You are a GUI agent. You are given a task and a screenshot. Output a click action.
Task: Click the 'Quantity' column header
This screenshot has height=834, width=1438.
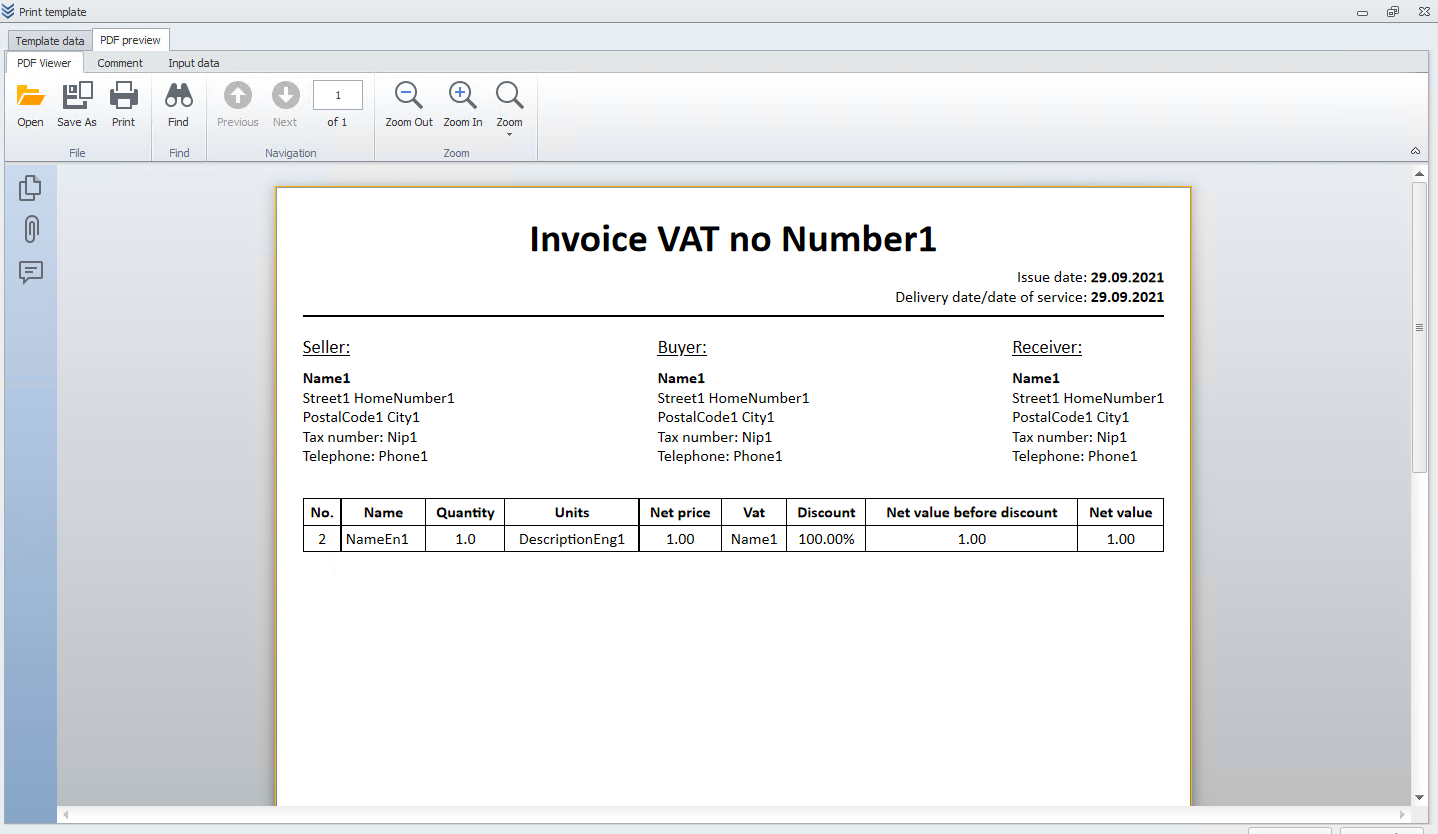click(x=465, y=512)
